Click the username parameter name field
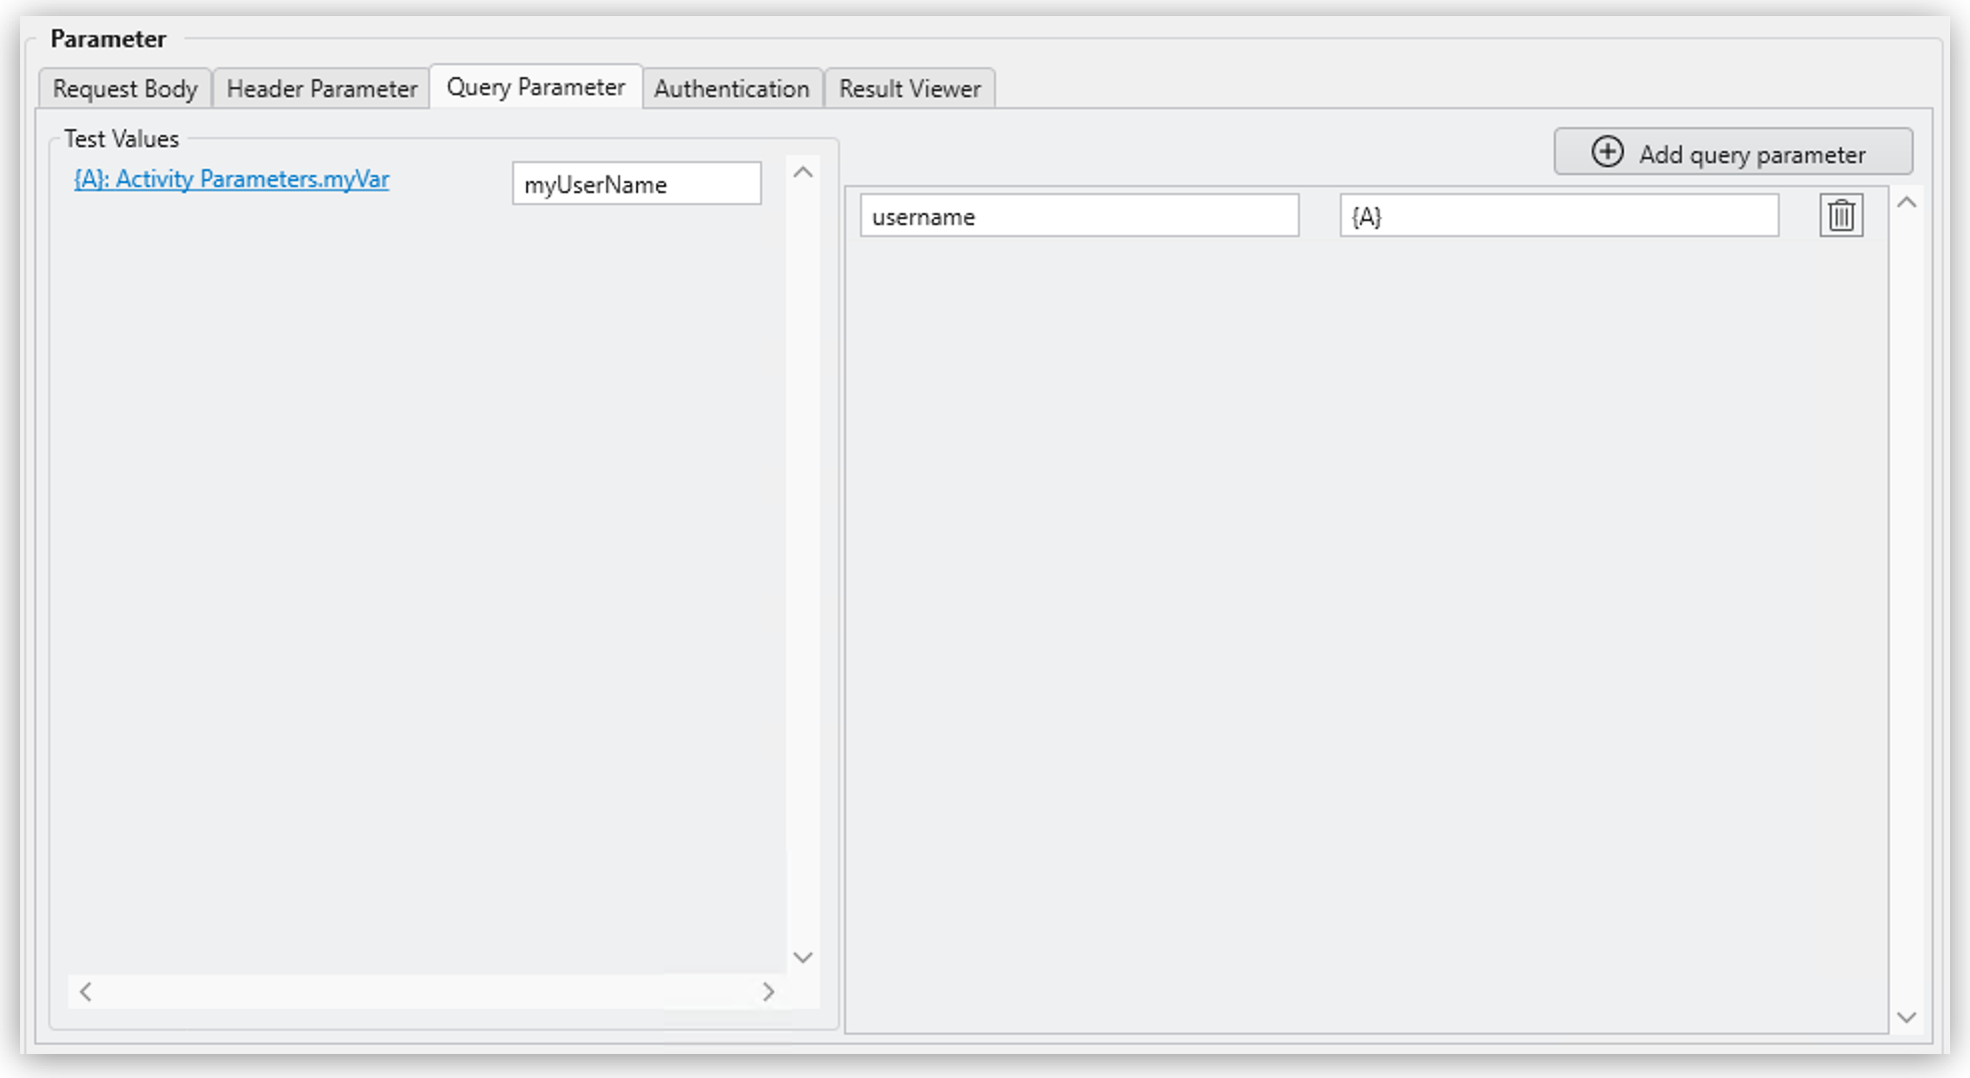The height and width of the screenshot is (1078, 1970). click(x=1078, y=216)
